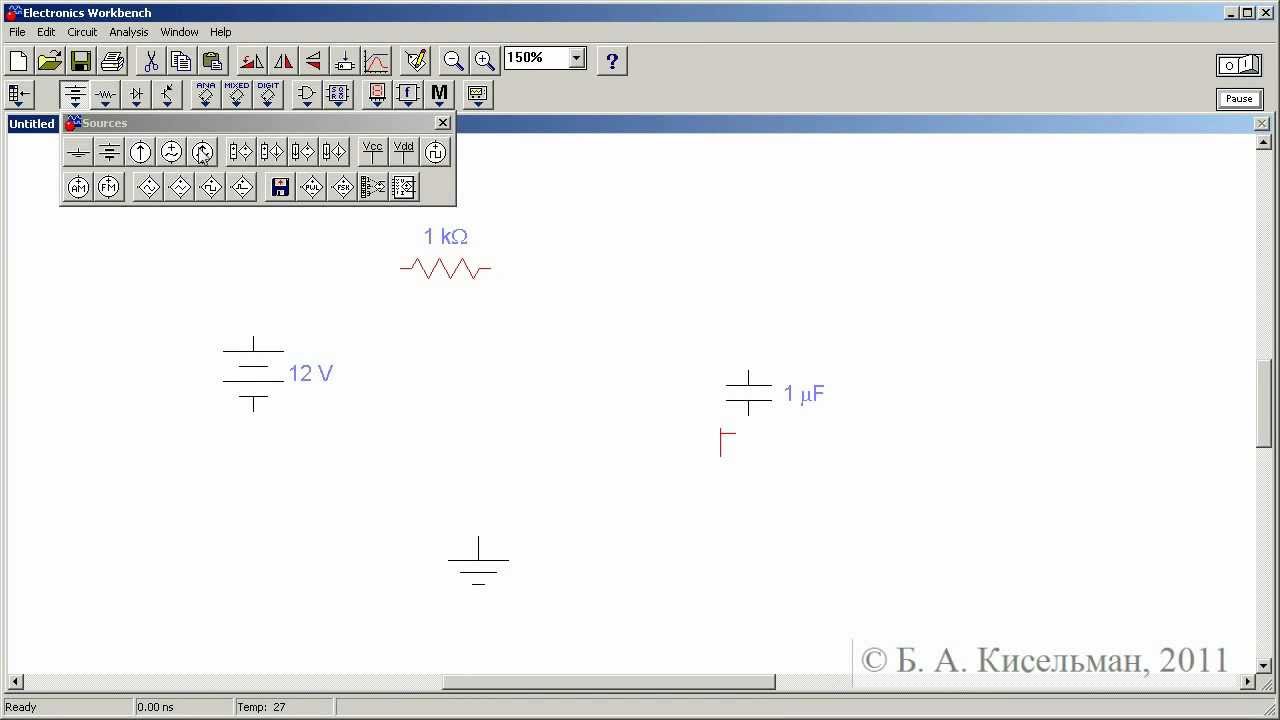Select the 12 V battery on the canvas

coord(253,374)
